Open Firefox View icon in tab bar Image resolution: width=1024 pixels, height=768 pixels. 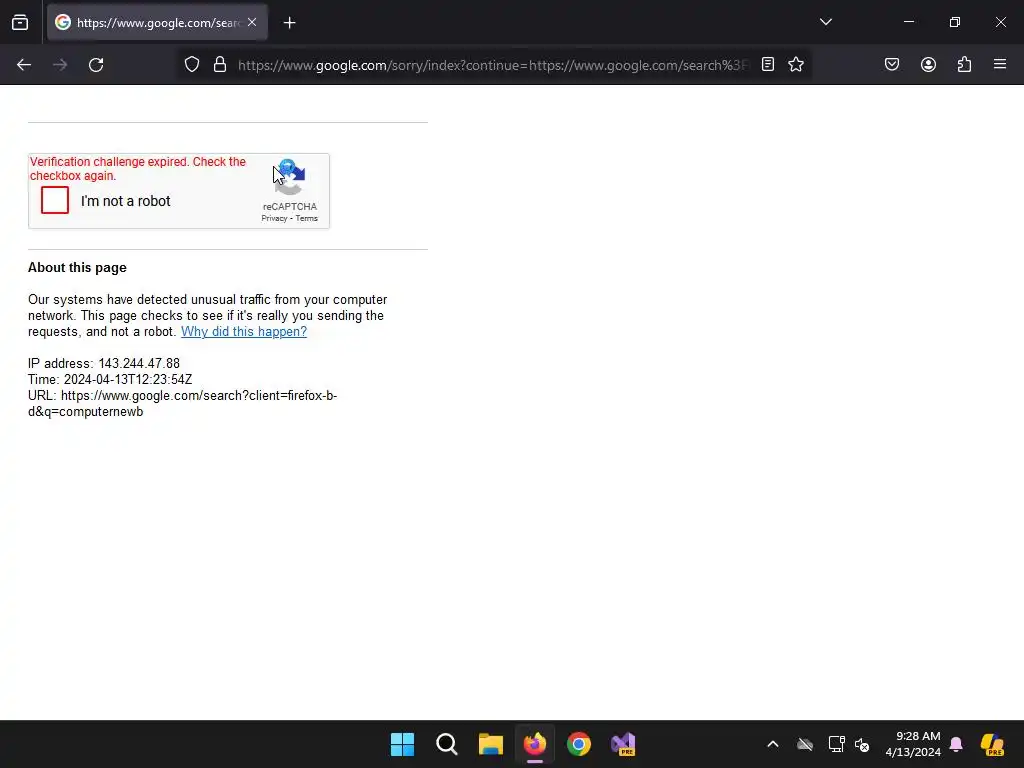(20, 23)
